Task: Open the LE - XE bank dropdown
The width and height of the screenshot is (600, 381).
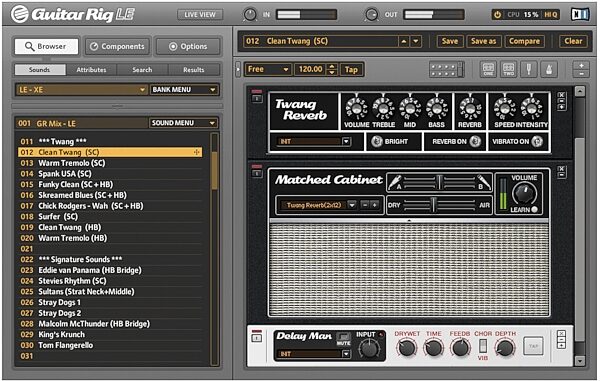Action: (x=82, y=90)
